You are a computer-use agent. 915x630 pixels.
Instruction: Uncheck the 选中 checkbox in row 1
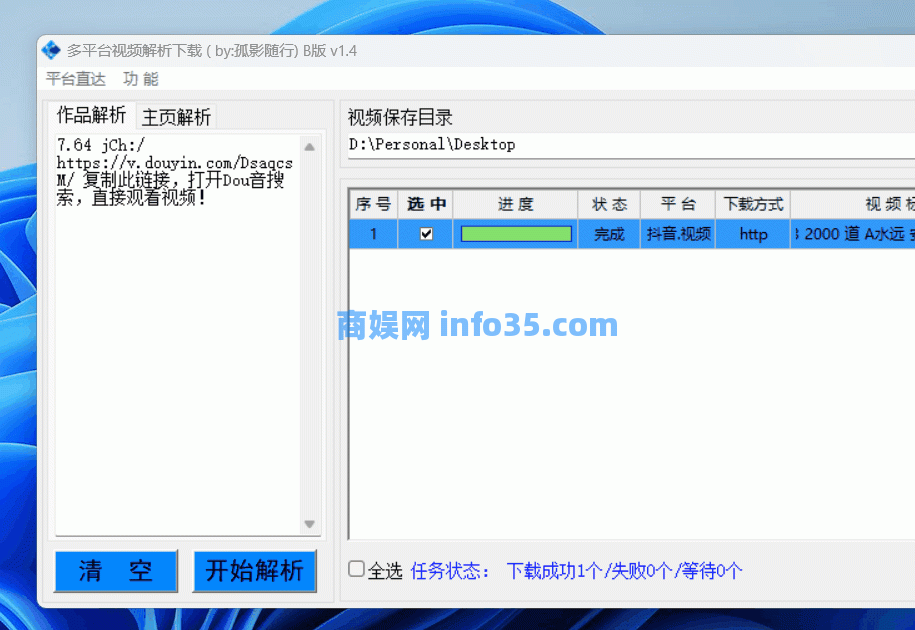click(425, 233)
